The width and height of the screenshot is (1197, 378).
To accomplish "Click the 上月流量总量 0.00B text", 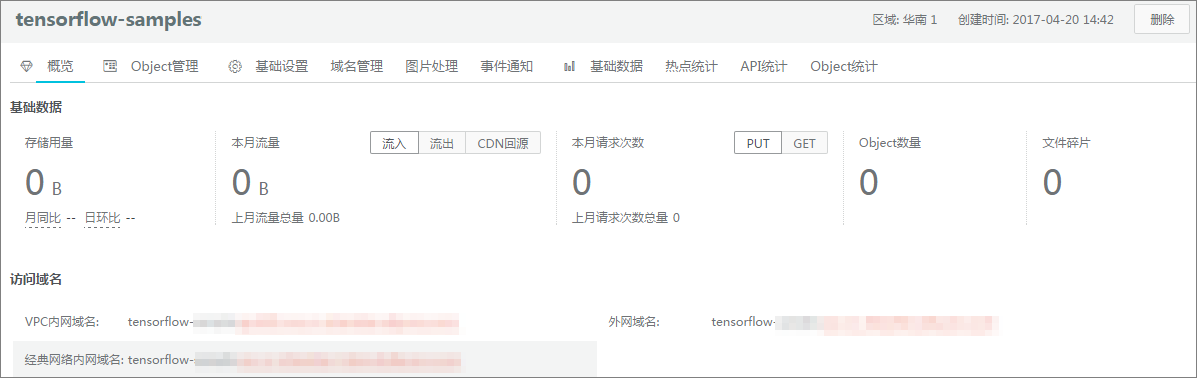I will click(286, 218).
